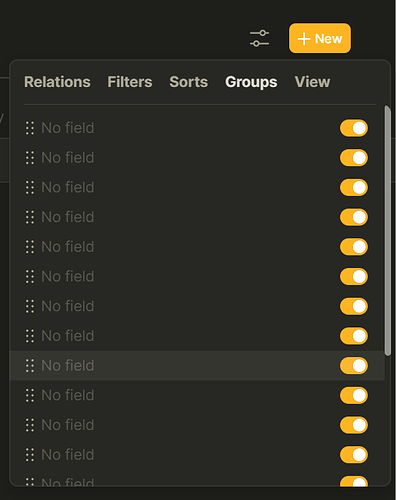
Task: Toggle the sixth No field switch
Action: pyautogui.click(x=354, y=277)
